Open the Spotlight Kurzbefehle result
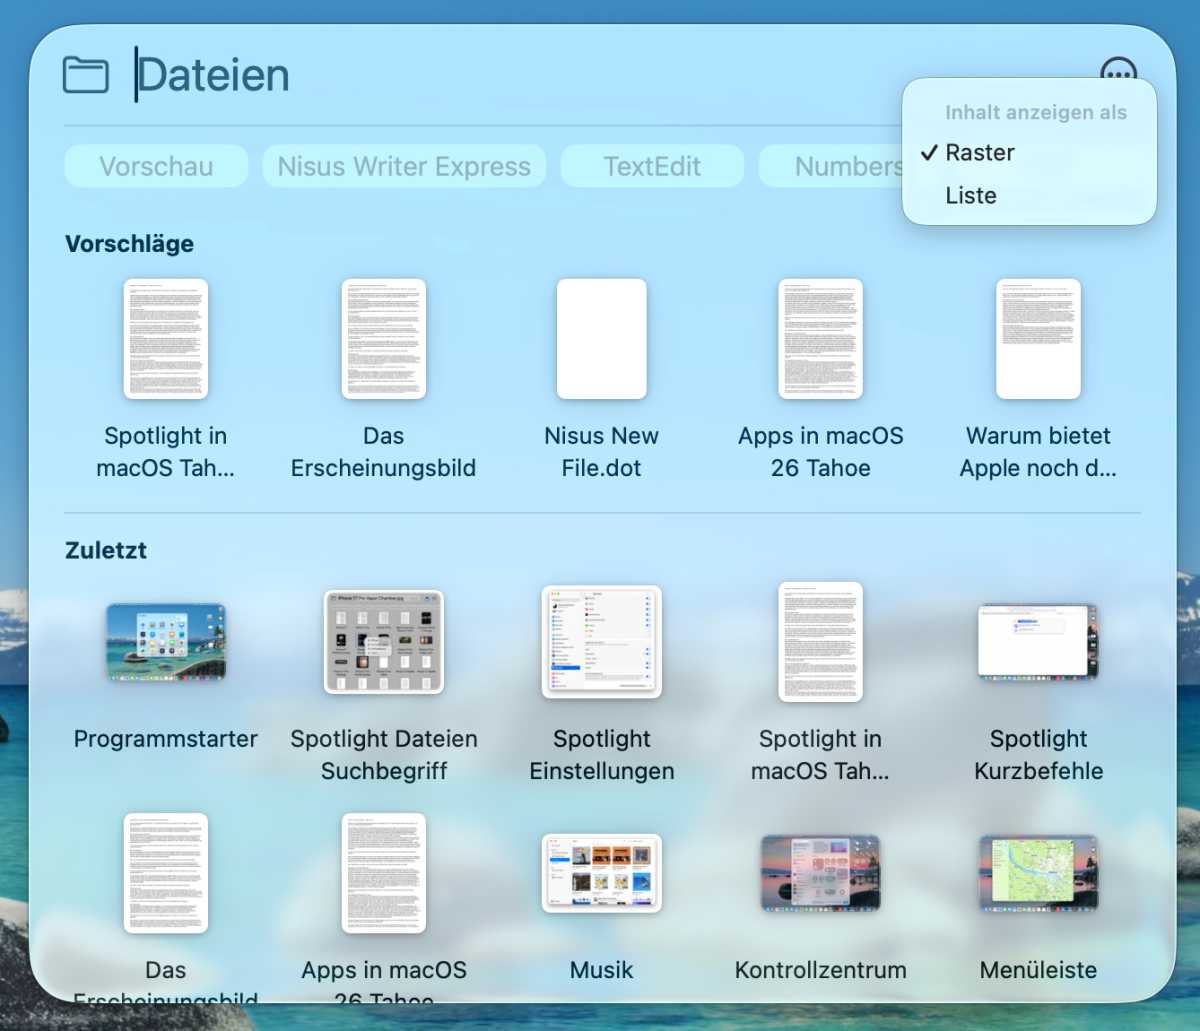Screen dimensions: 1200x1031 click(x=1038, y=643)
